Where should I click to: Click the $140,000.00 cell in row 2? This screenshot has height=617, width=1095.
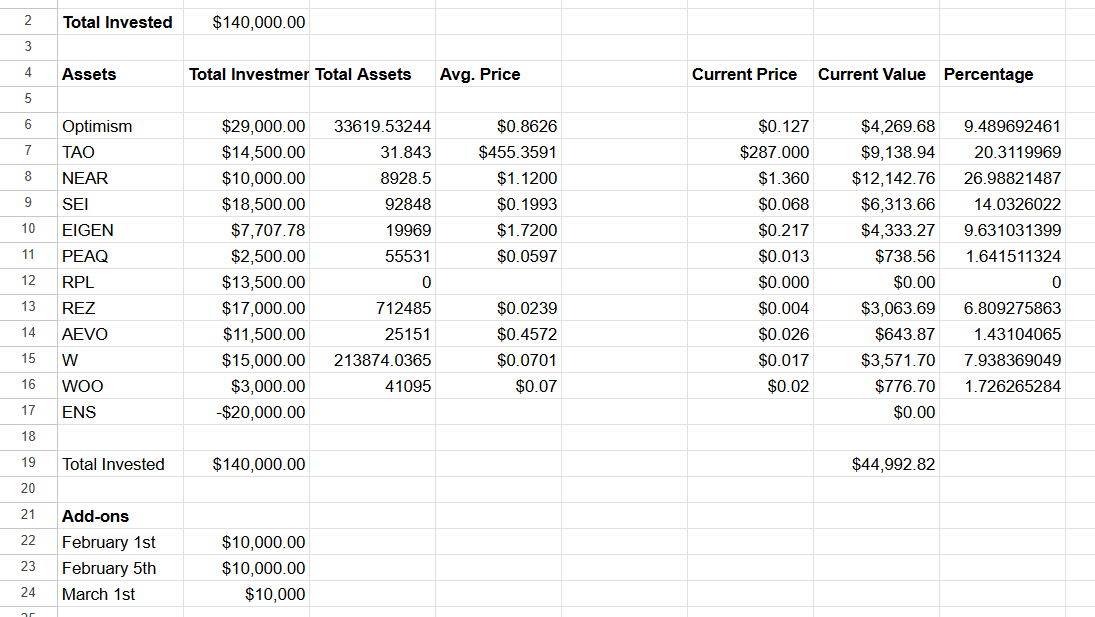247,22
